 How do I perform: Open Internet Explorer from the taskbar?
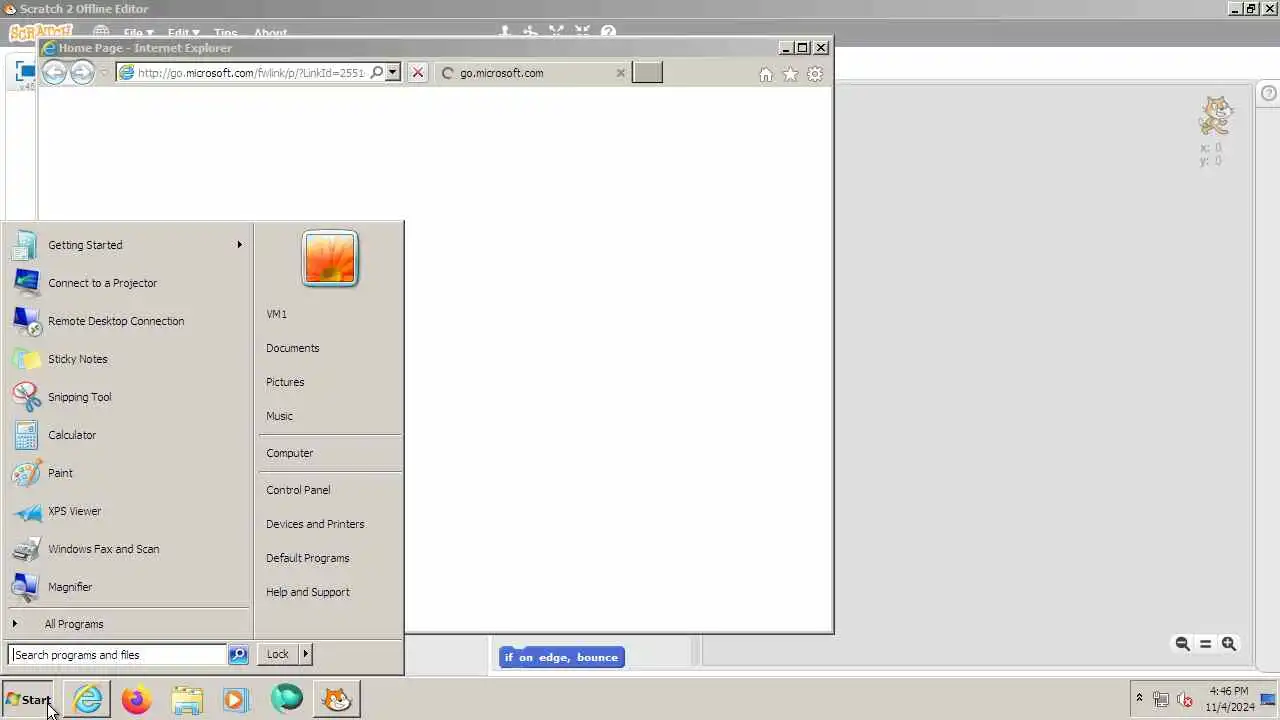(88, 699)
